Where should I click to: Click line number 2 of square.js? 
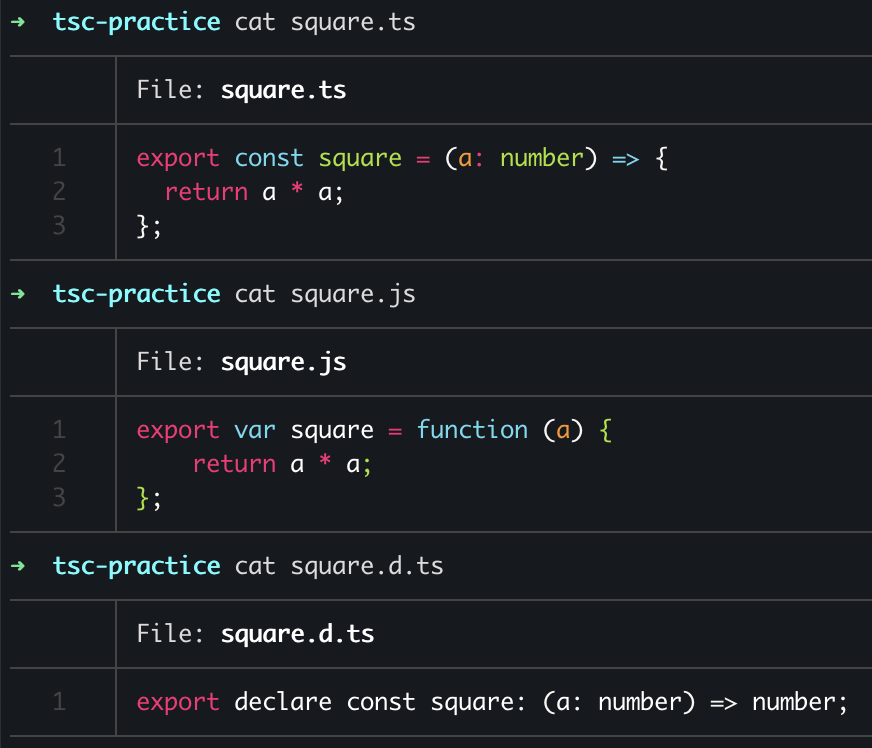coord(60,463)
